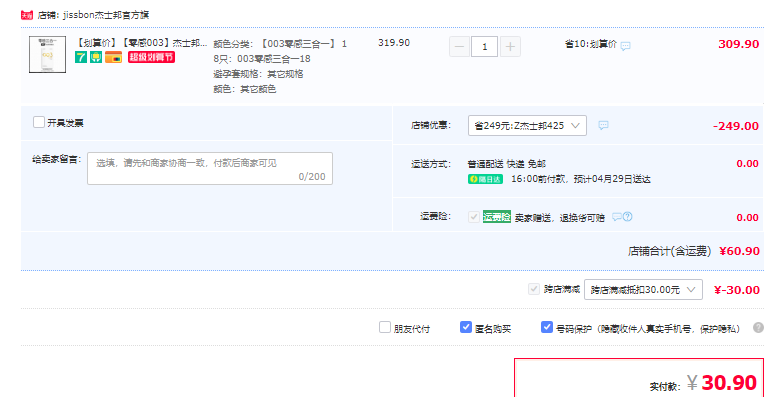Click the 颜色：其它颜色 color text

(244, 90)
